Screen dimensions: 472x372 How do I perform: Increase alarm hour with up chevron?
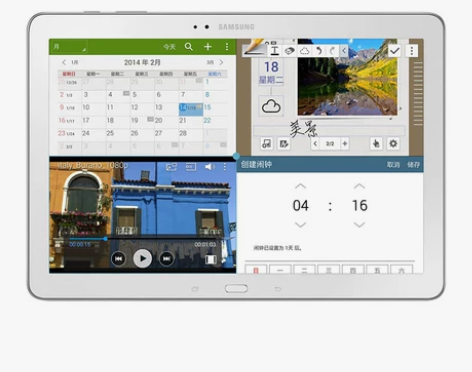(x=300, y=186)
